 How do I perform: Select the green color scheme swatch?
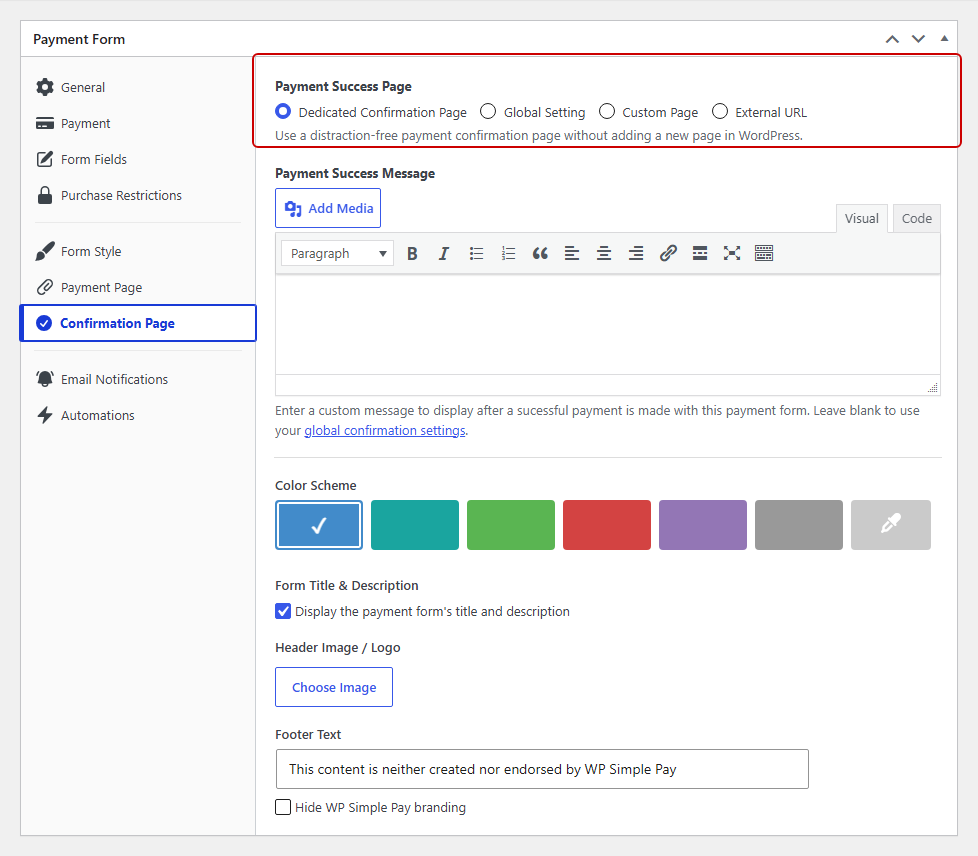tap(511, 525)
